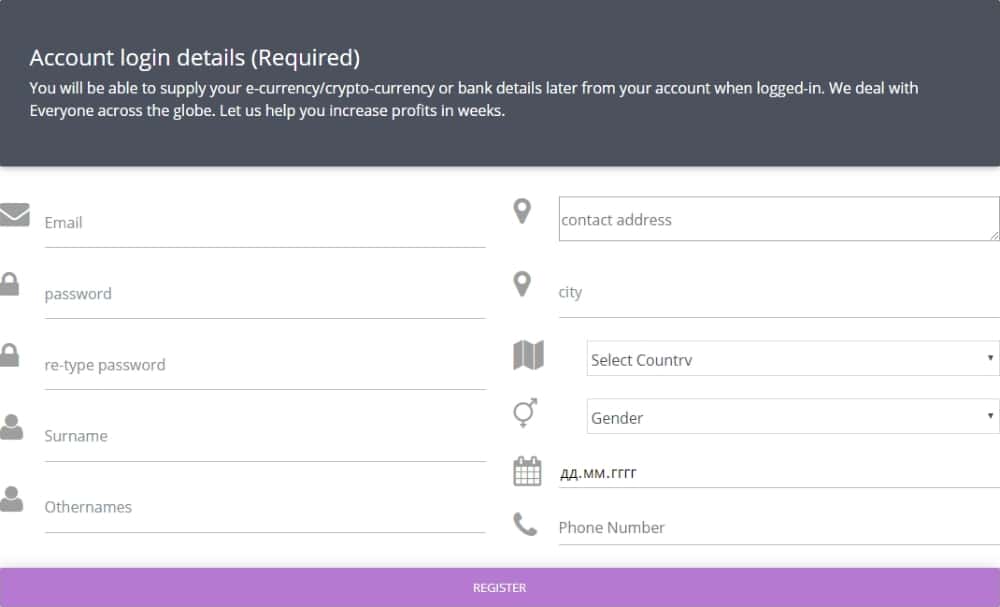
Task: Expand the Gender dropdown
Action: point(792,417)
